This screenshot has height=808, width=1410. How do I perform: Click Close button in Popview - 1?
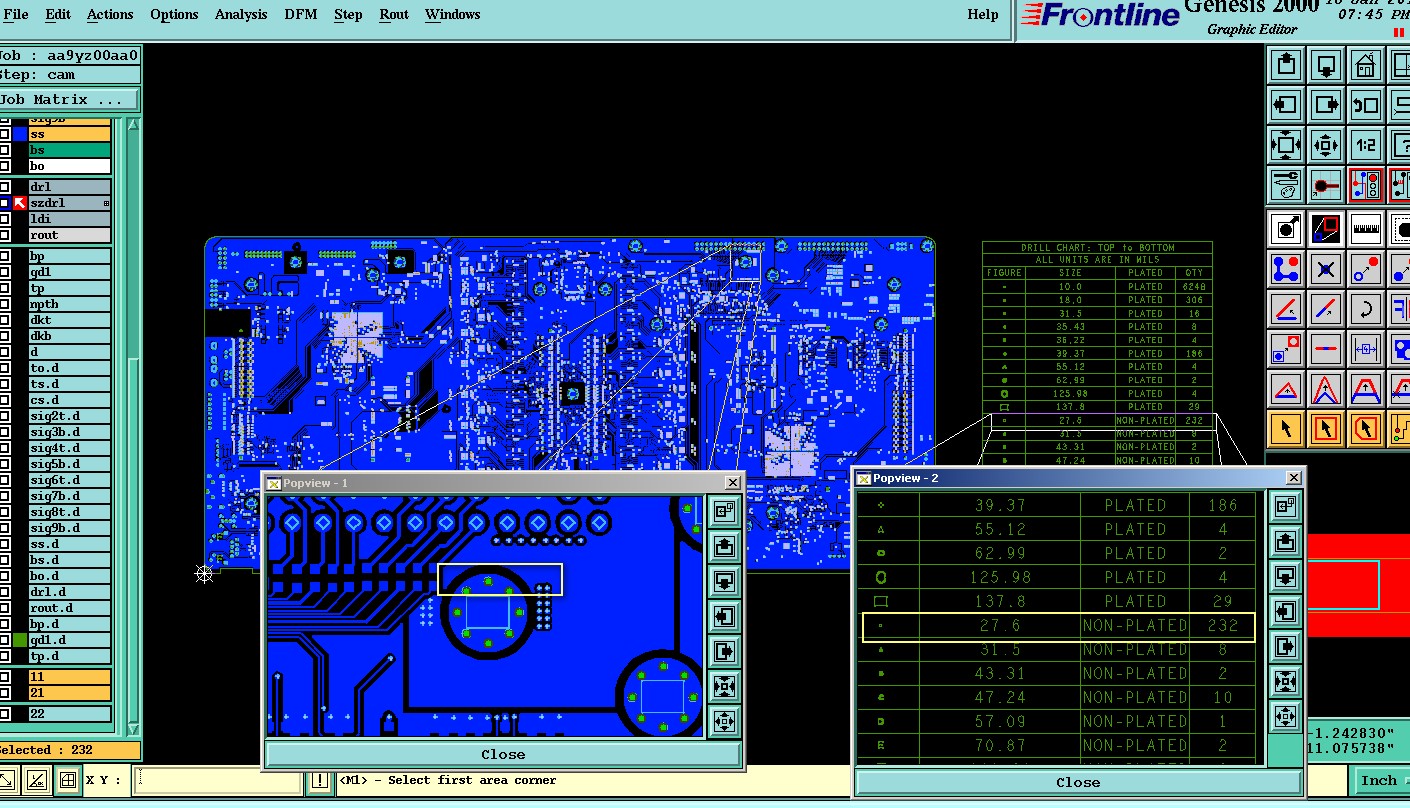click(x=503, y=754)
